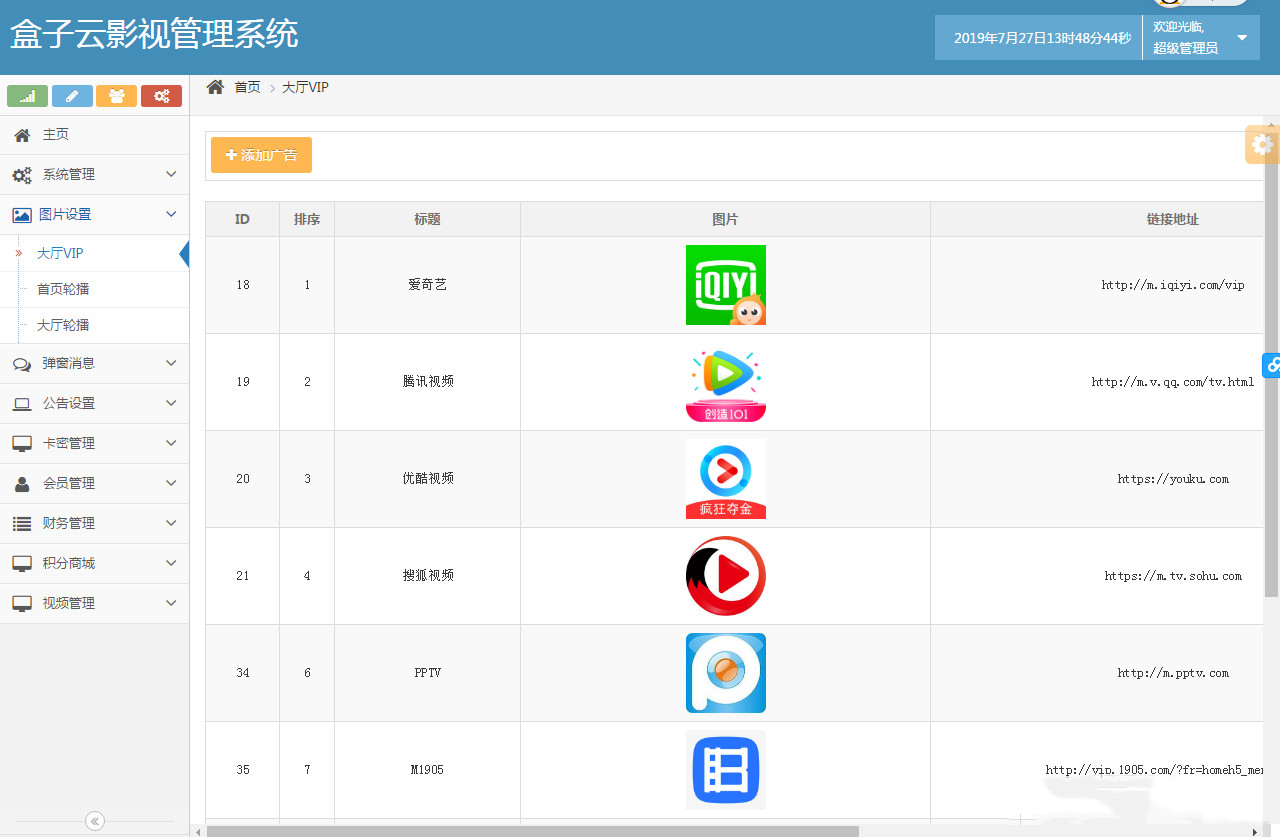Click the http://m.v.qq.com/tv.html link address

point(1173,382)
